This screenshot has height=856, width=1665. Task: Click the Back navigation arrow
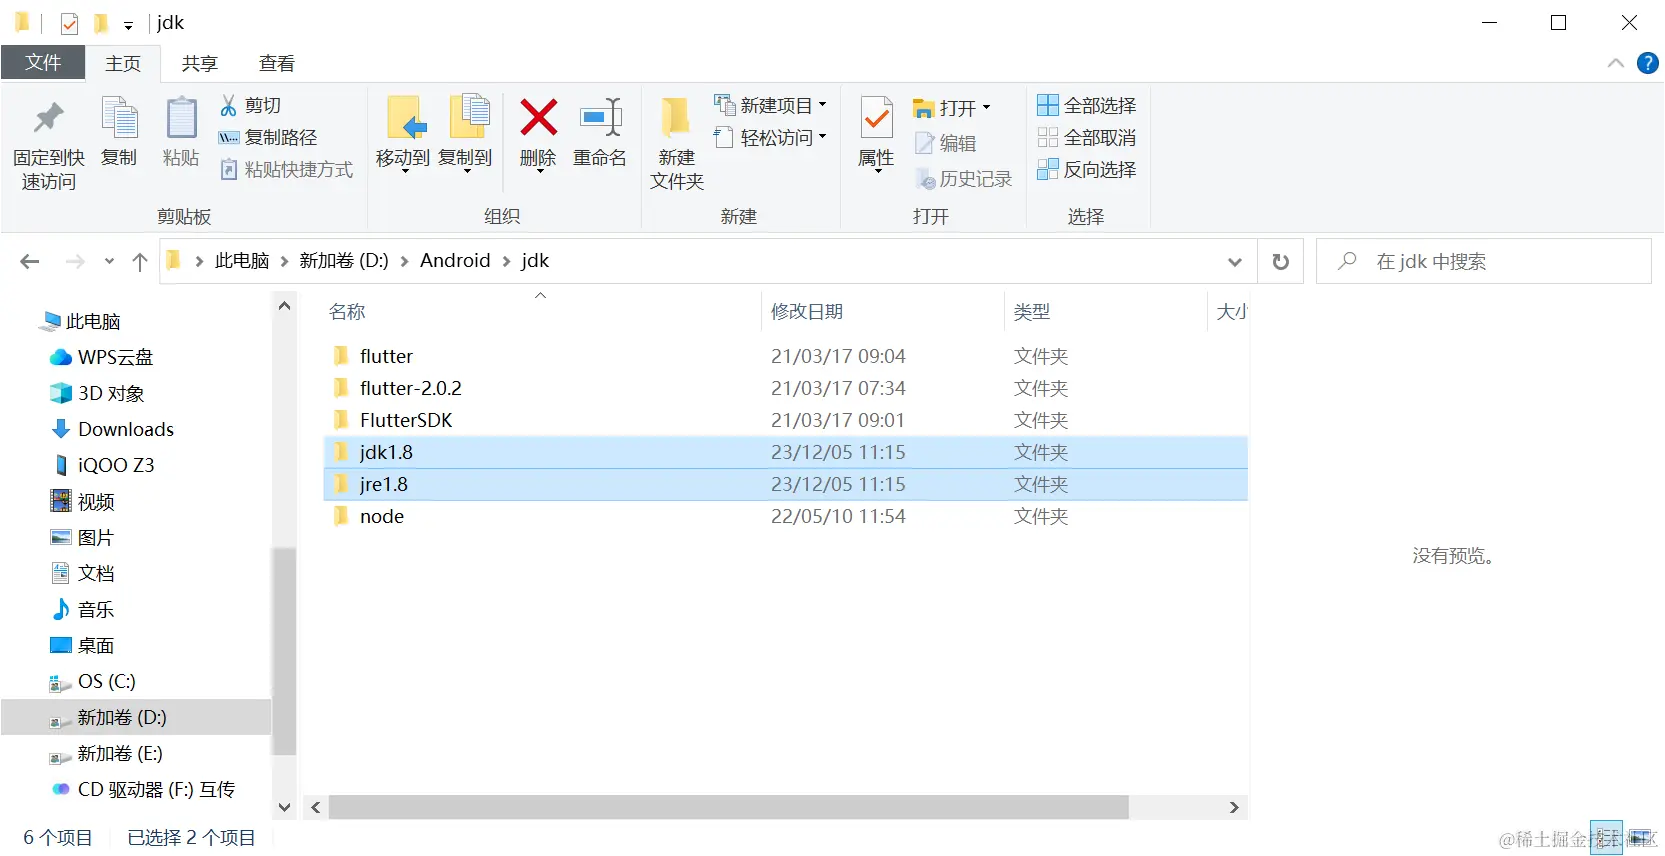[x=30, y=261]
